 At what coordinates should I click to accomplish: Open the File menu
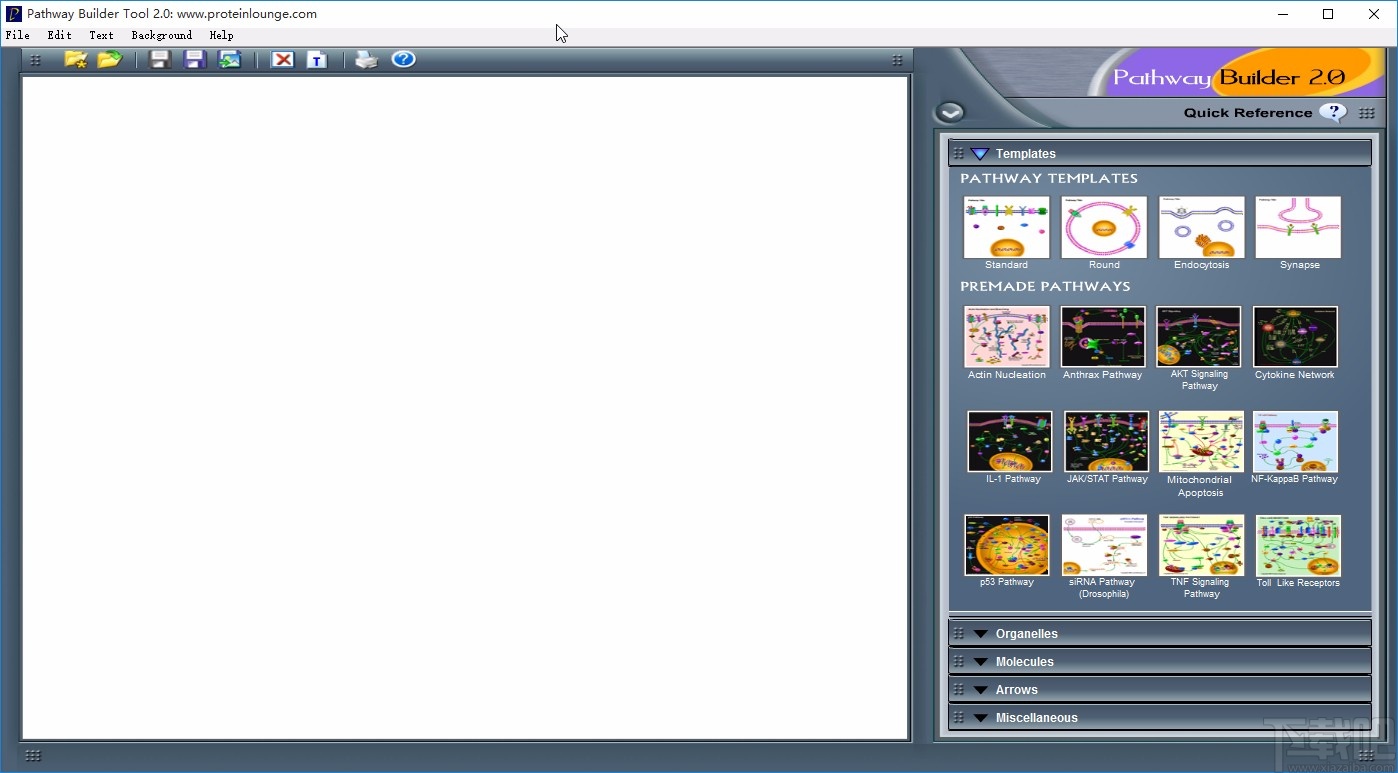(x=17, y=35)
